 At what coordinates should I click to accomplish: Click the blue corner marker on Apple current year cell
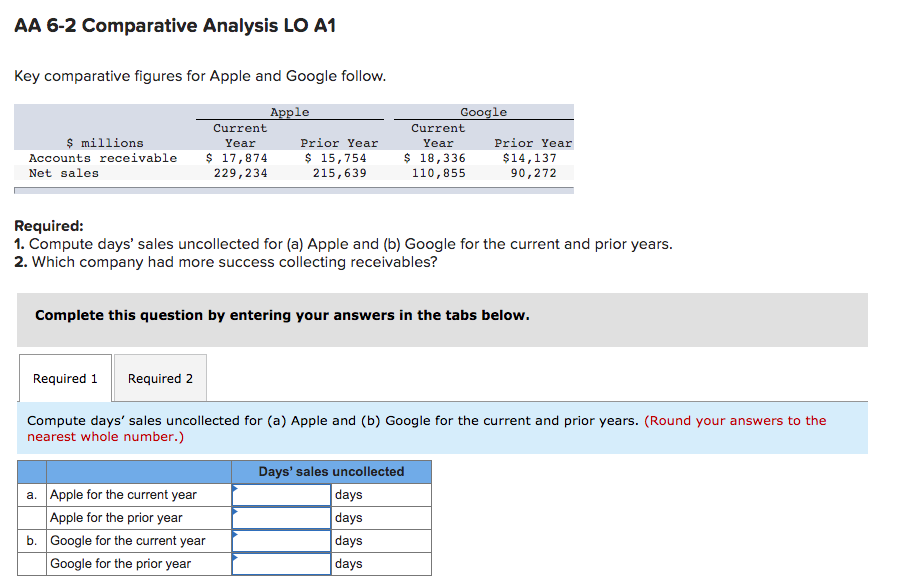[x=235, y=489]
